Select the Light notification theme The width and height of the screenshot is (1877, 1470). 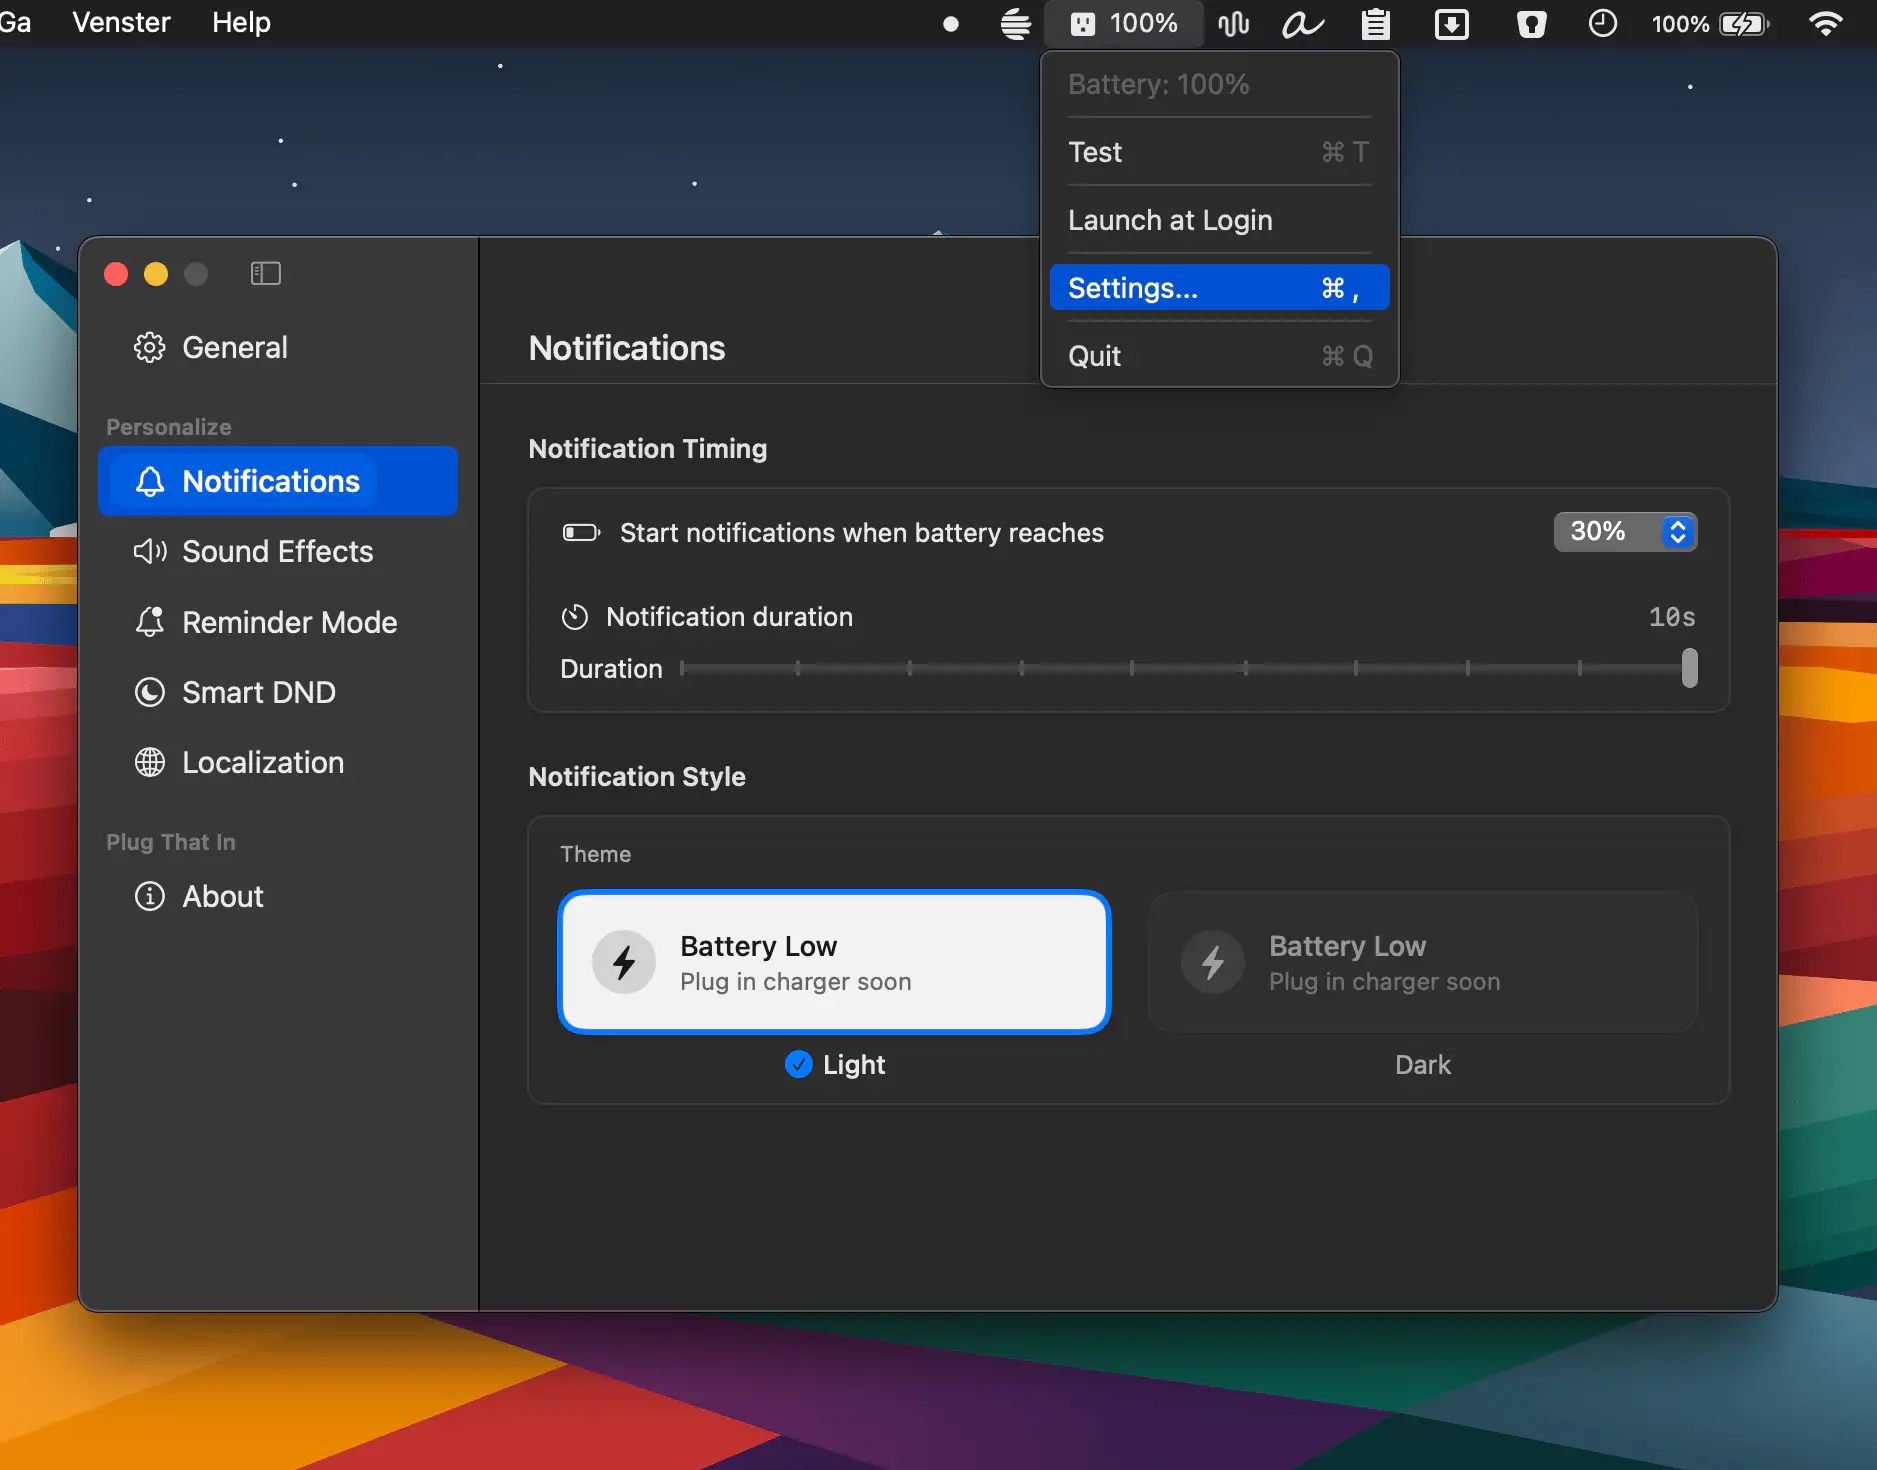(834, 961)
